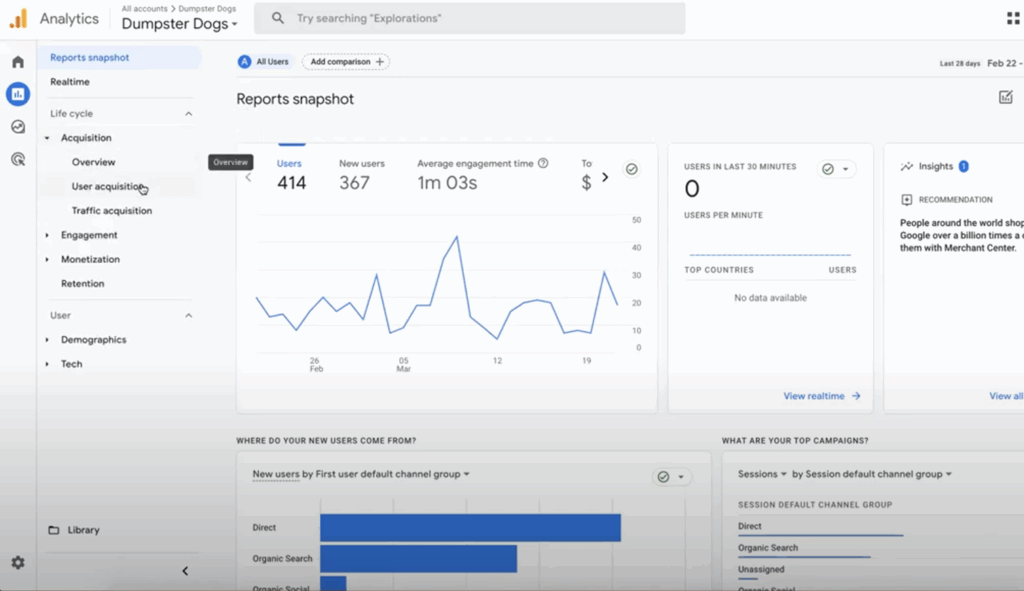Open the Explore icon in sidebar

point(18,127)
